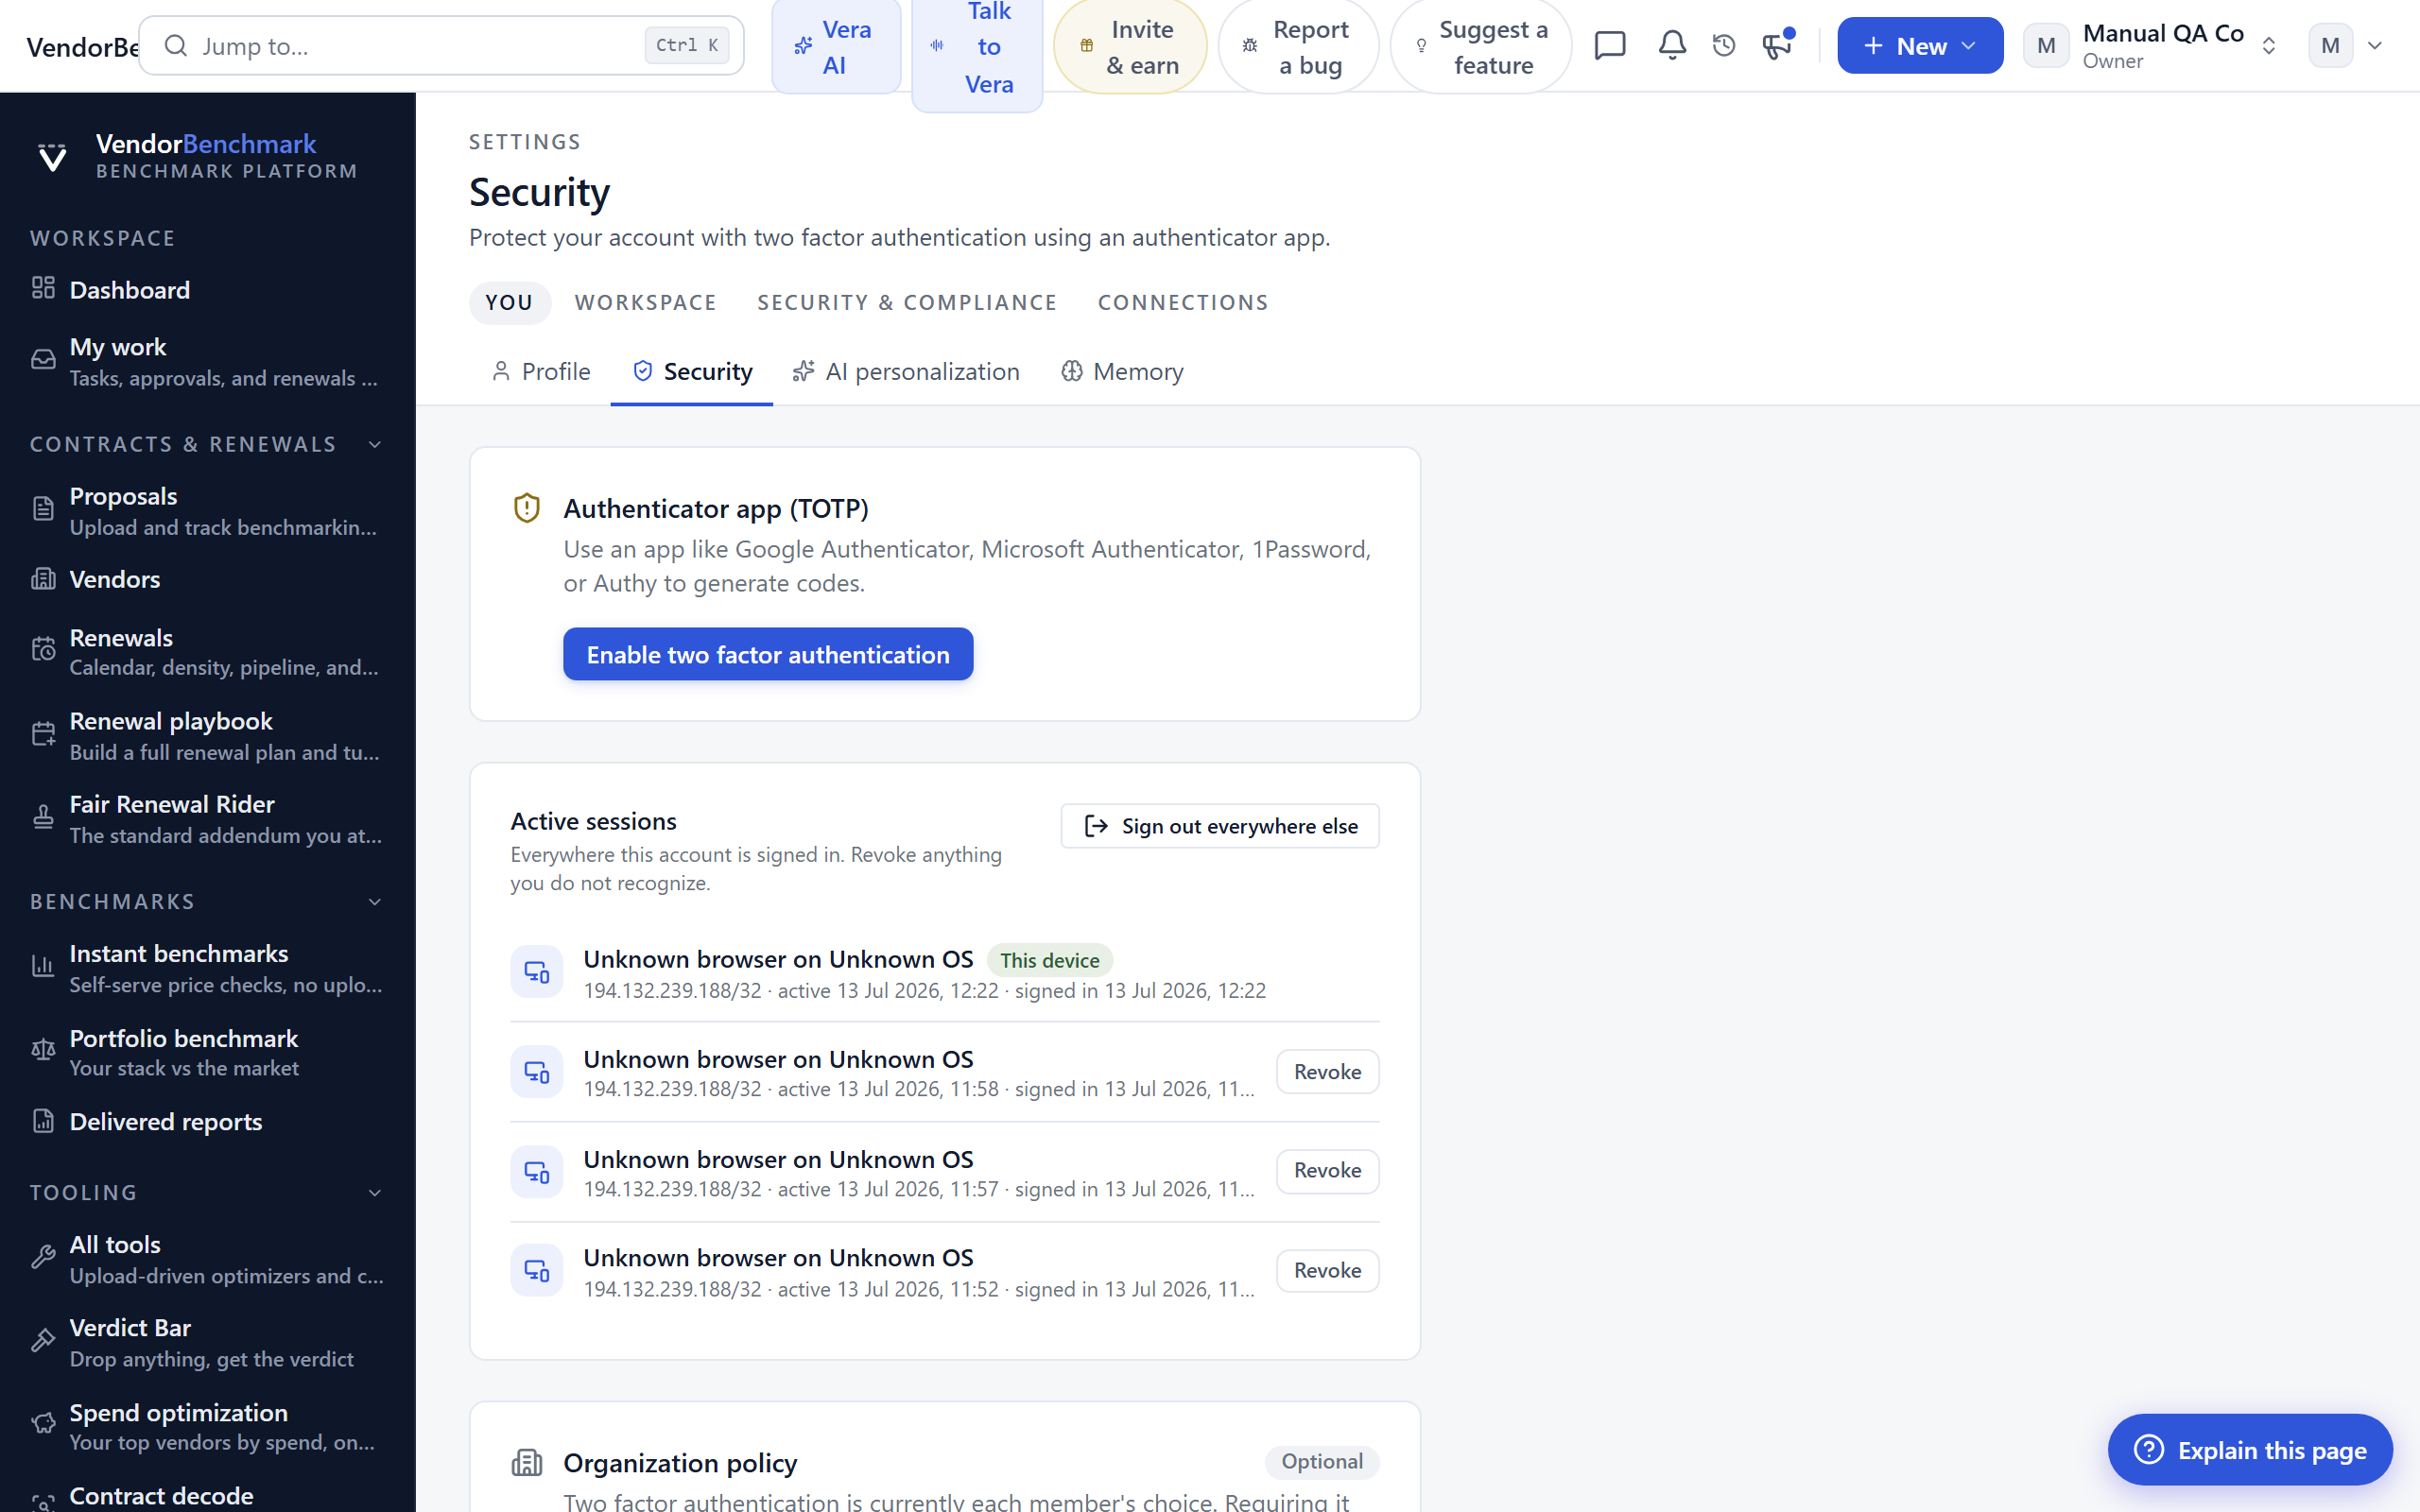Focus the Jump to search field
Viewport: 2420px width, 1512px height.
[441, 45]
